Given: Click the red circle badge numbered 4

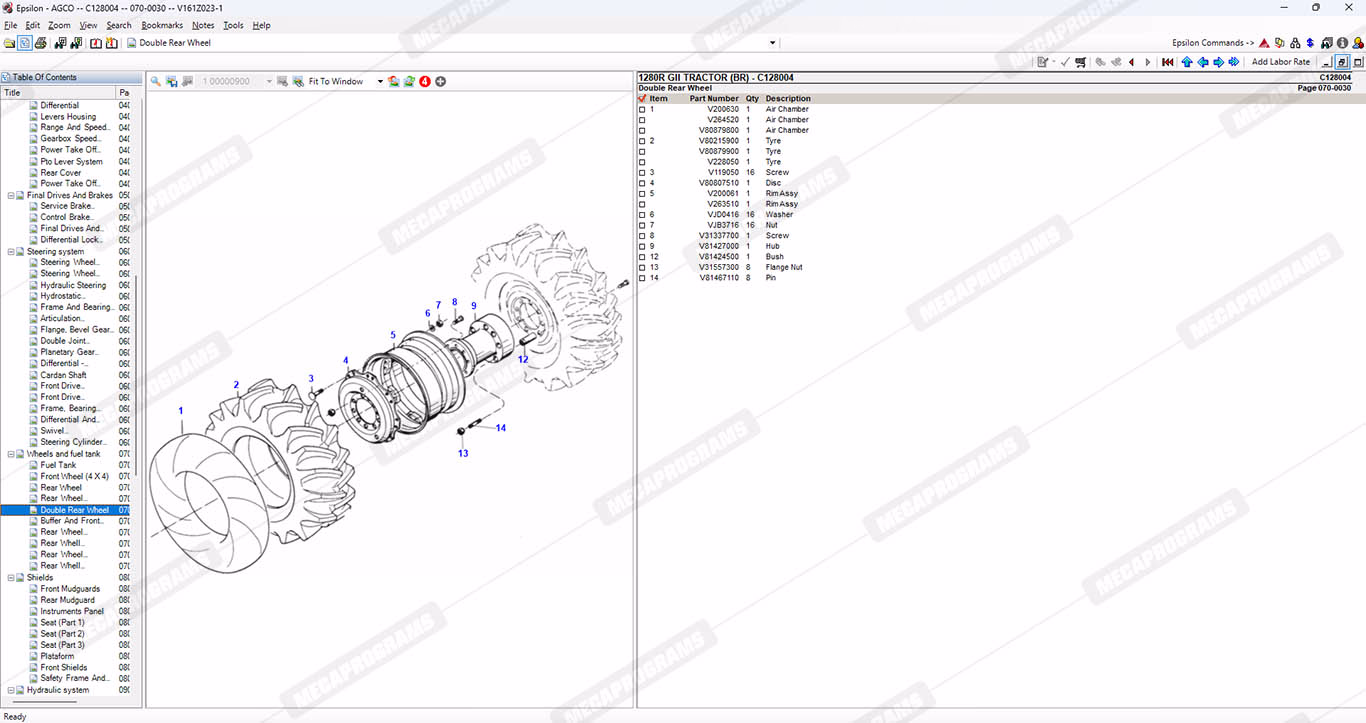Looking at the screenshot, I should (x=425, y=81).
